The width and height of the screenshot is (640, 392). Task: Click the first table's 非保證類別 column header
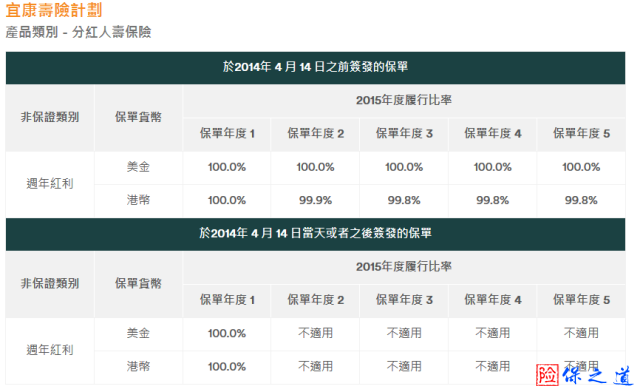[x=50, y=118]
